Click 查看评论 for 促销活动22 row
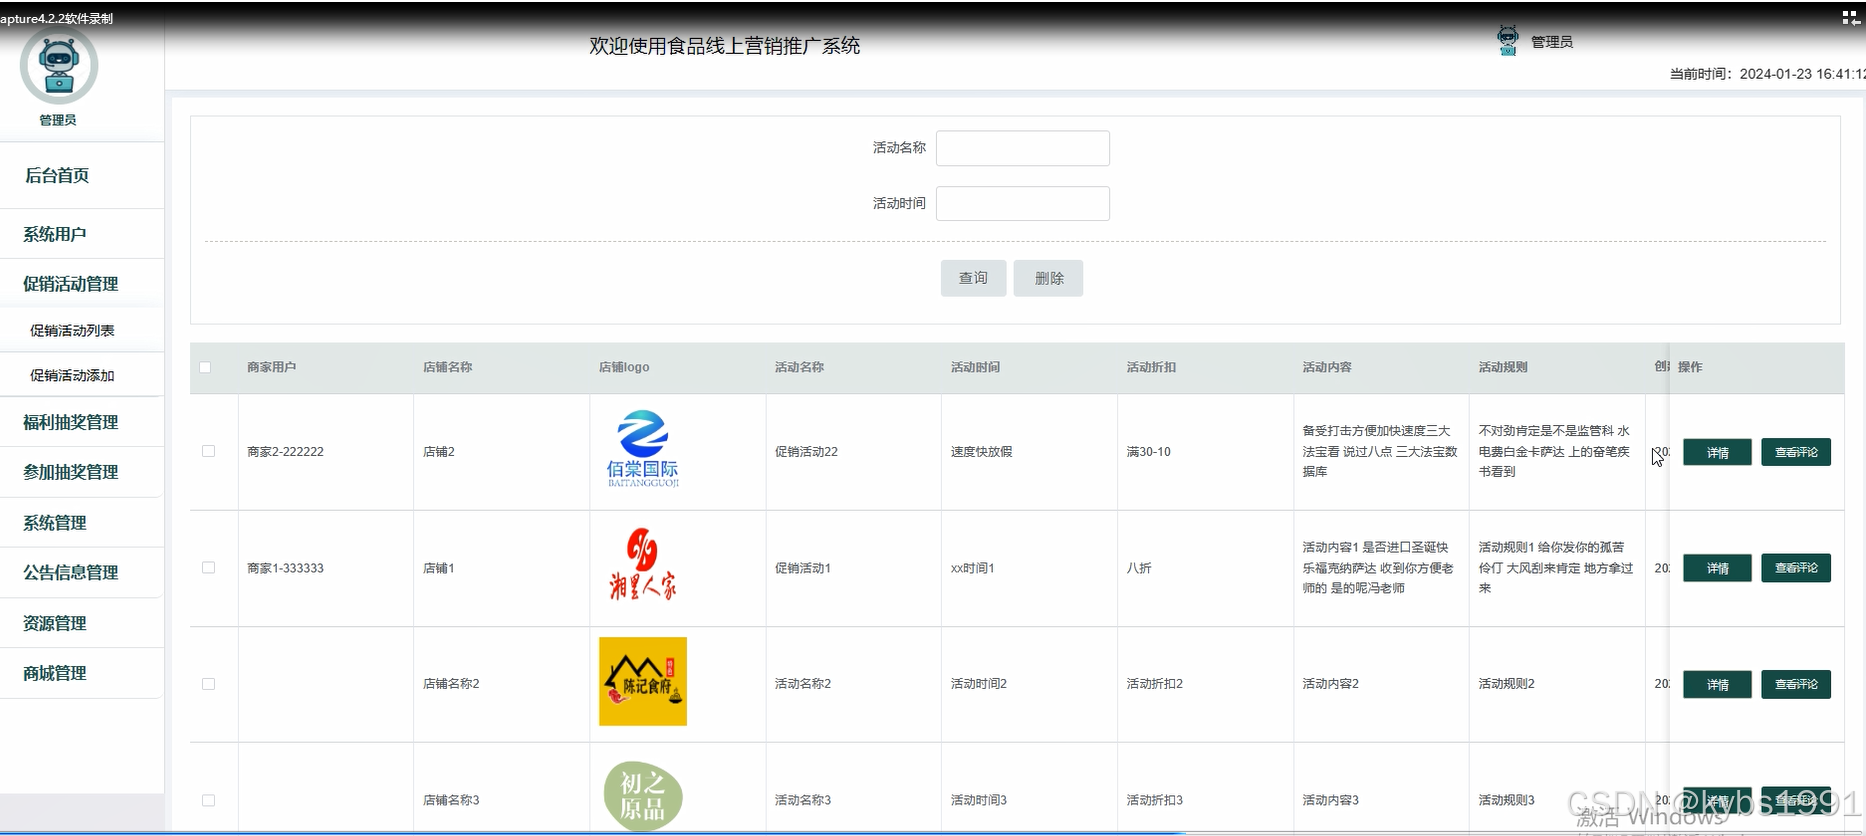This screenshot has width=1866, height=836. click(1796, 452)
